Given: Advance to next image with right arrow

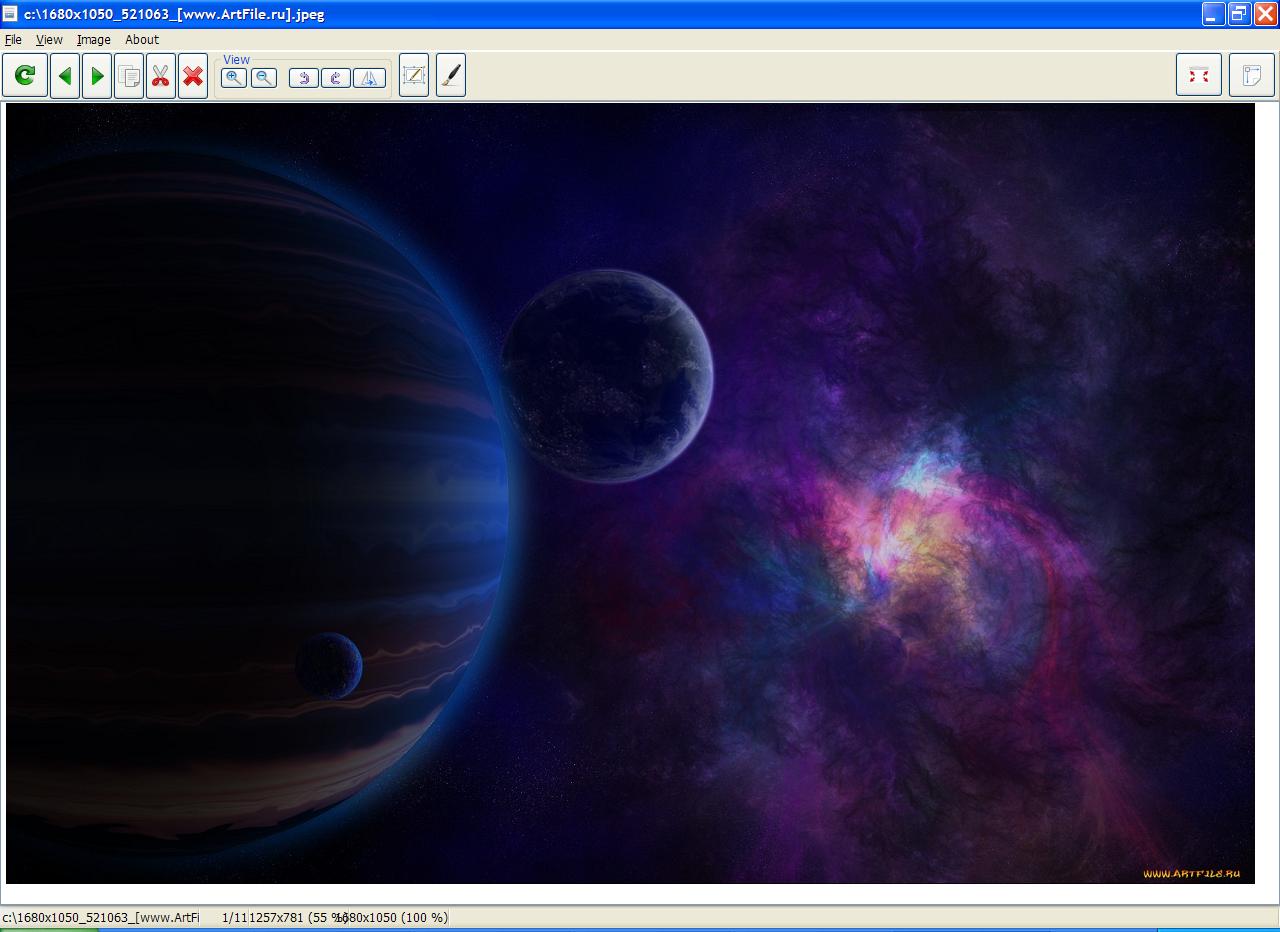Looking at the screenshot, I should (97, 76).
